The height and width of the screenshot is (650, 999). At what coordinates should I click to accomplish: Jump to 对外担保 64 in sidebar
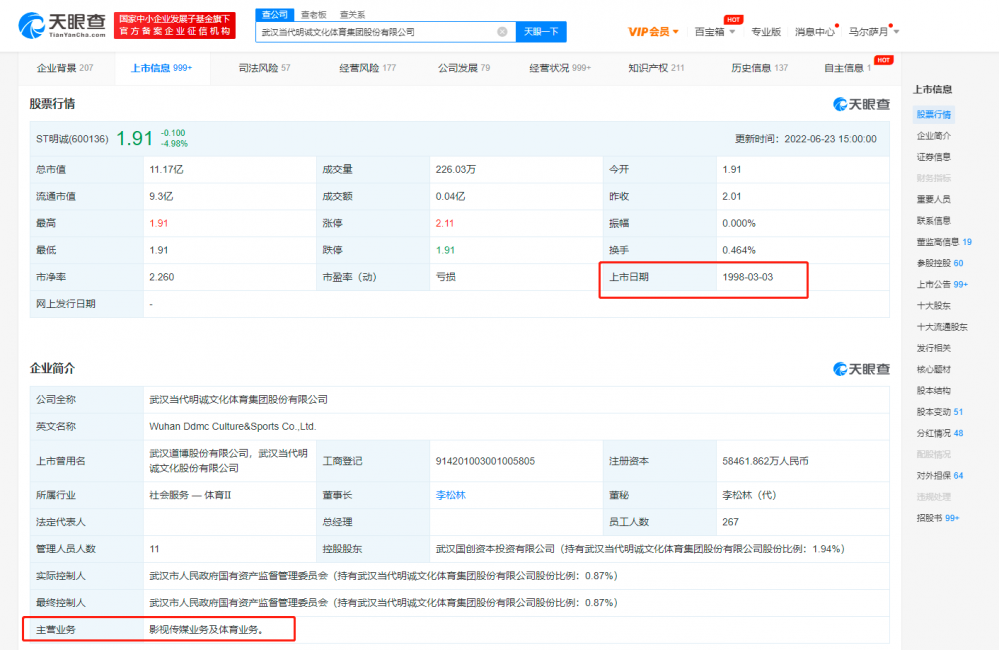(x=940, y=475)
